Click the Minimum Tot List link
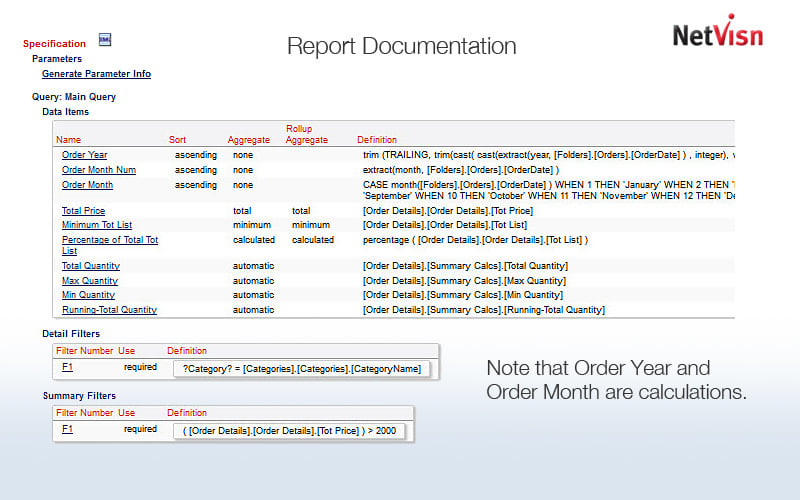This screenshot has height=500, width=800. pos(96,225)
